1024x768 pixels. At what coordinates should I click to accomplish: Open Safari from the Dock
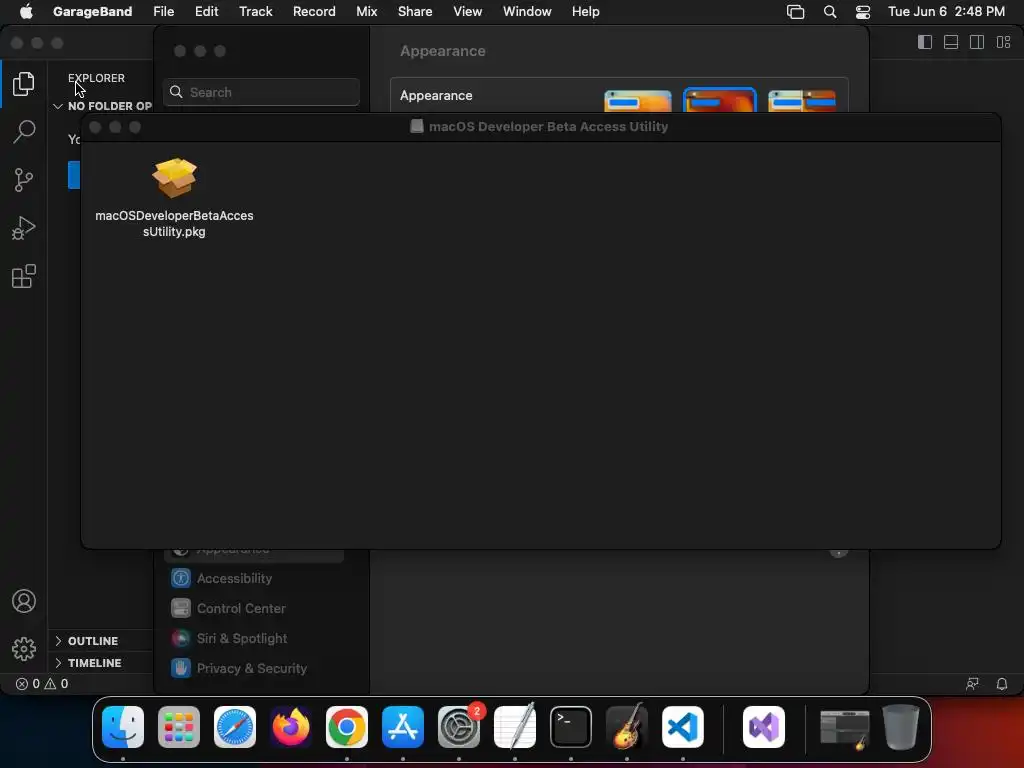(x=235, y=727)
